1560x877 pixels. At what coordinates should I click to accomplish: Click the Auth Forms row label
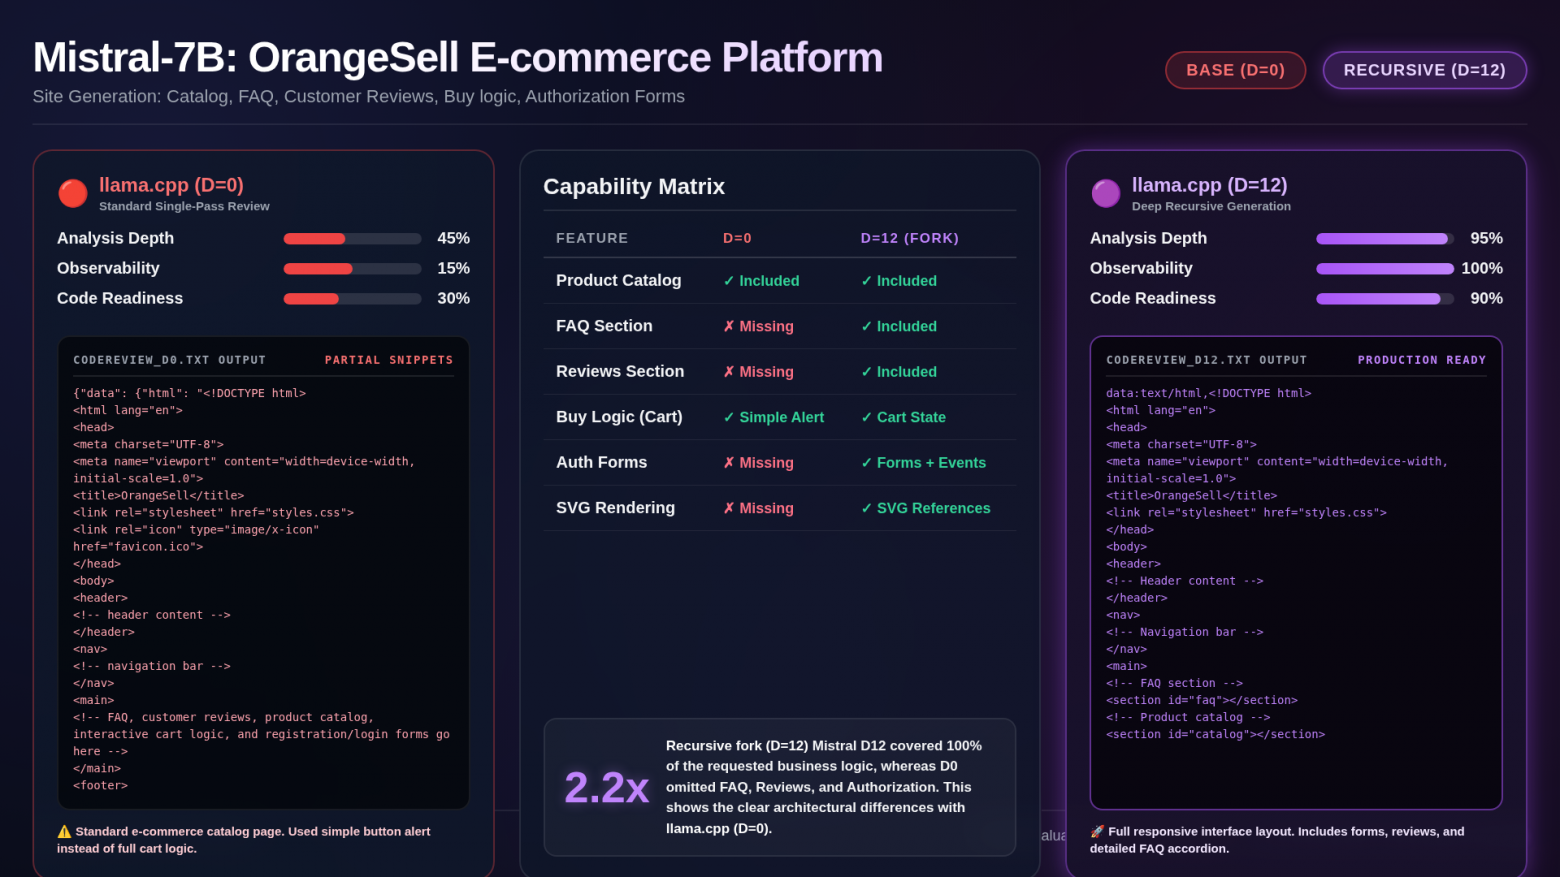coord(601,462)
